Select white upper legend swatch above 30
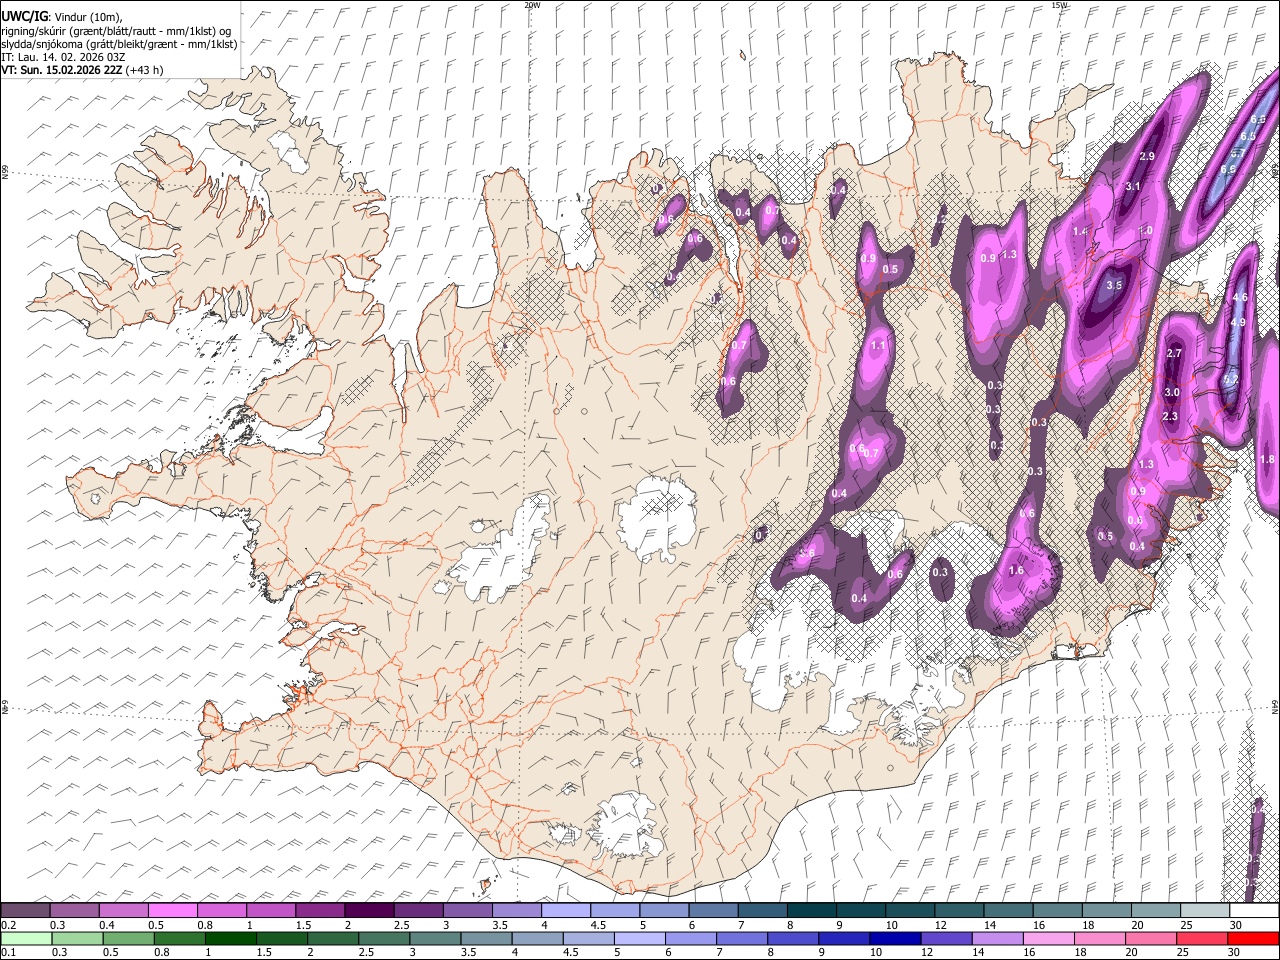This screenshot has height=960, width=1280. point(1254,911)
